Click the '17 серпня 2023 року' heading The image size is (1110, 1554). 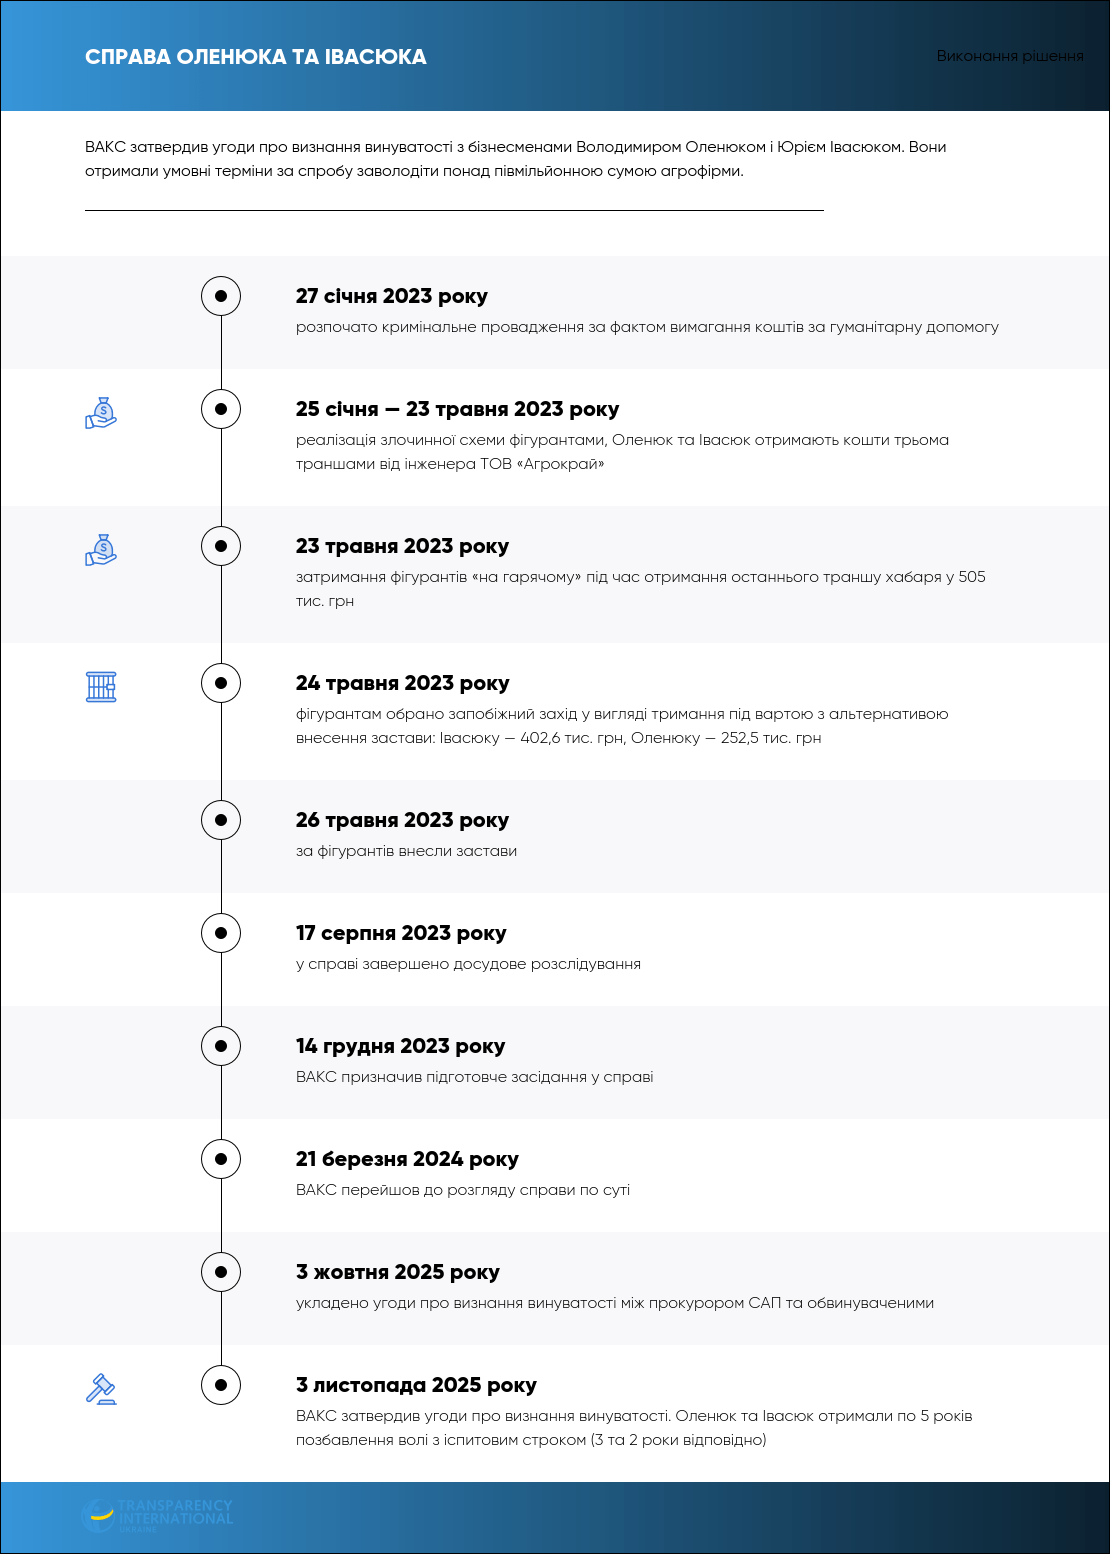pyautogui.click(x=401, y=933)
